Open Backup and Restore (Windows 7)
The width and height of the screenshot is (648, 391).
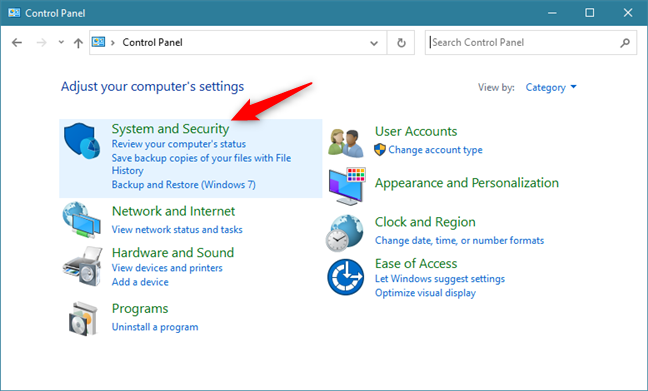click(x=183, y=184)
